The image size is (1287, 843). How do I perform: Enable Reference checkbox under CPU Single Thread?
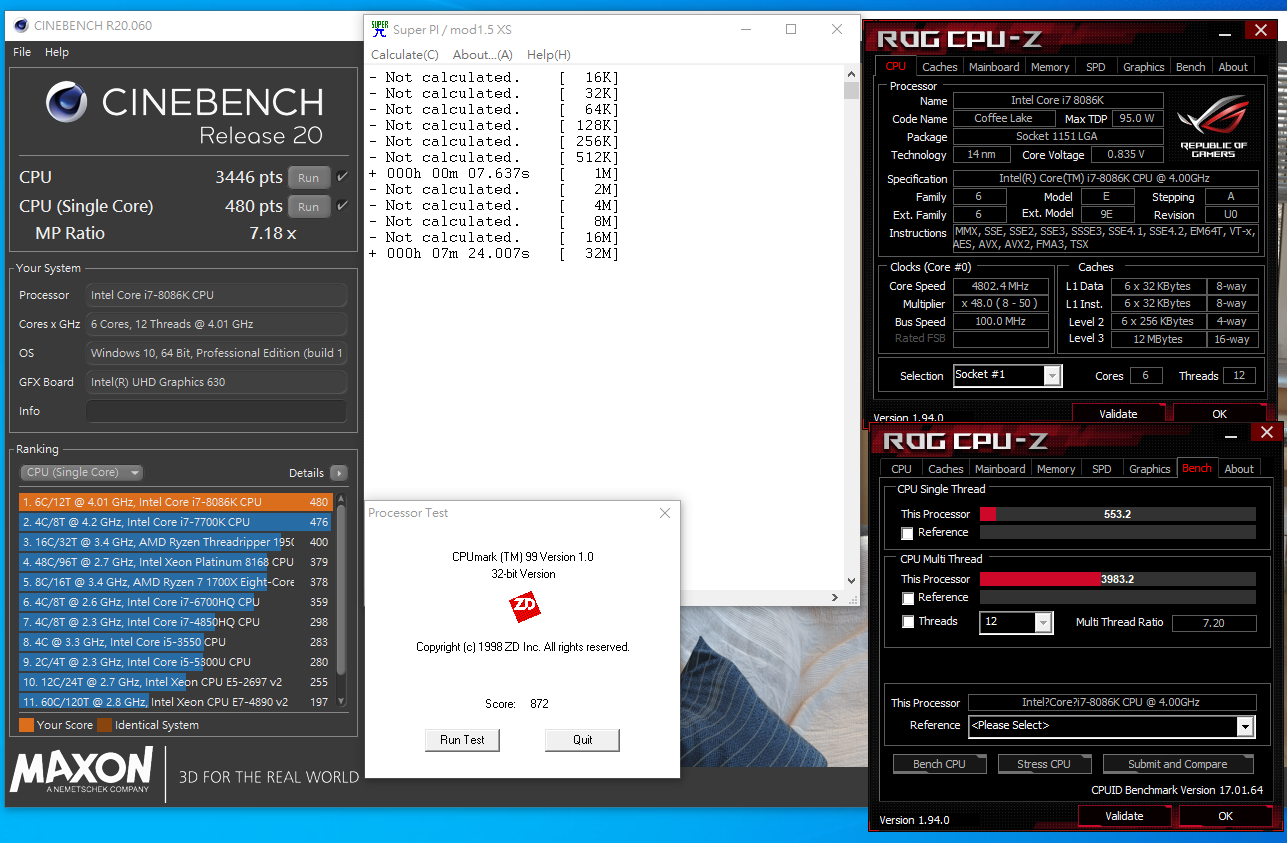tap(907, 533)
